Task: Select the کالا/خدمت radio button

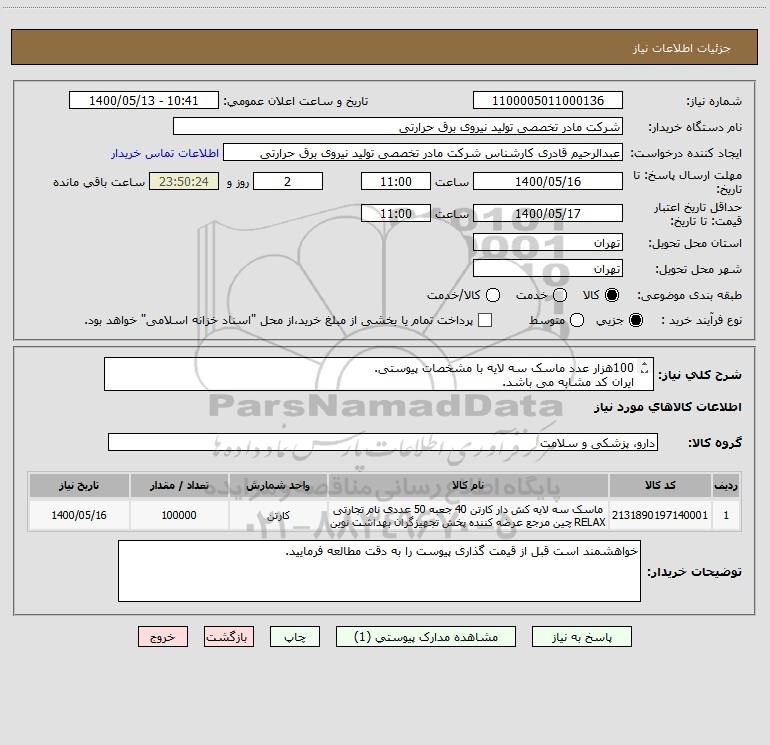Action: [493, 295]
